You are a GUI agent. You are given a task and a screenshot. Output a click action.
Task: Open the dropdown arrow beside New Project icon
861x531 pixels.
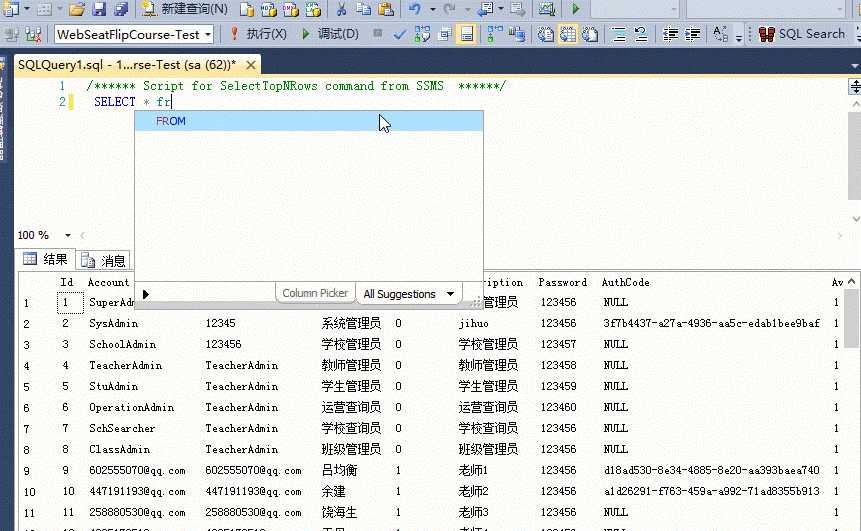[x=26, y=9]
